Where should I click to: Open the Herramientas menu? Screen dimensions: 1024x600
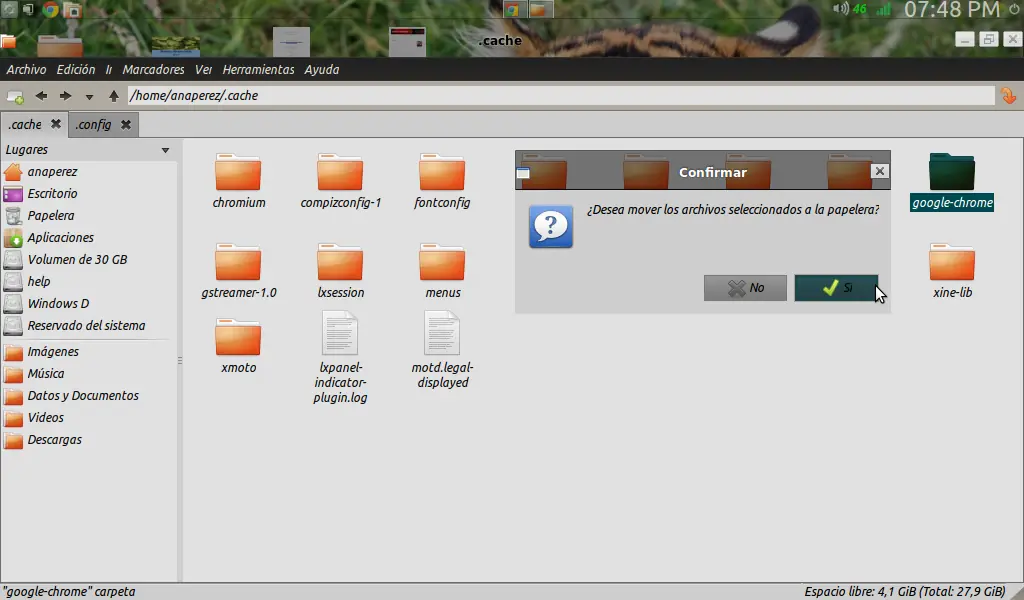tap(258, 69)
